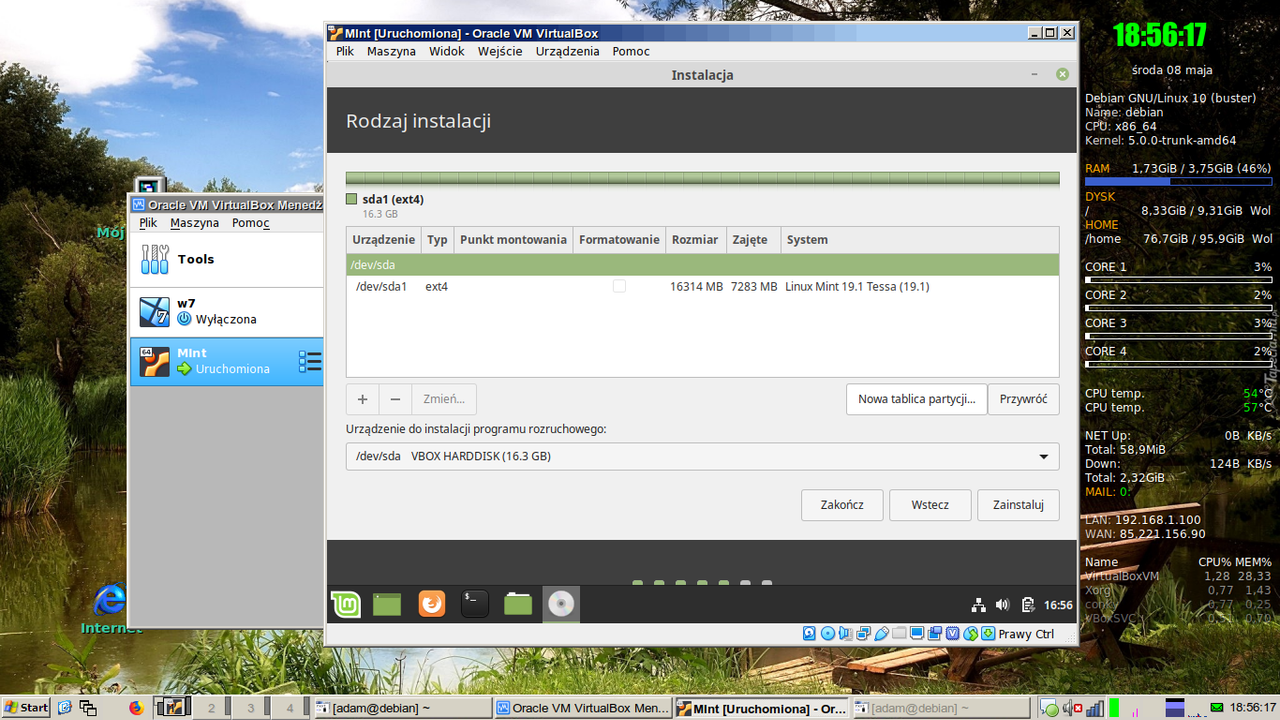The height and width of the screenshot is (720, 1280).
Task: Open the Urządzenia menu in Mint VM window
Action: coord(567,51)
